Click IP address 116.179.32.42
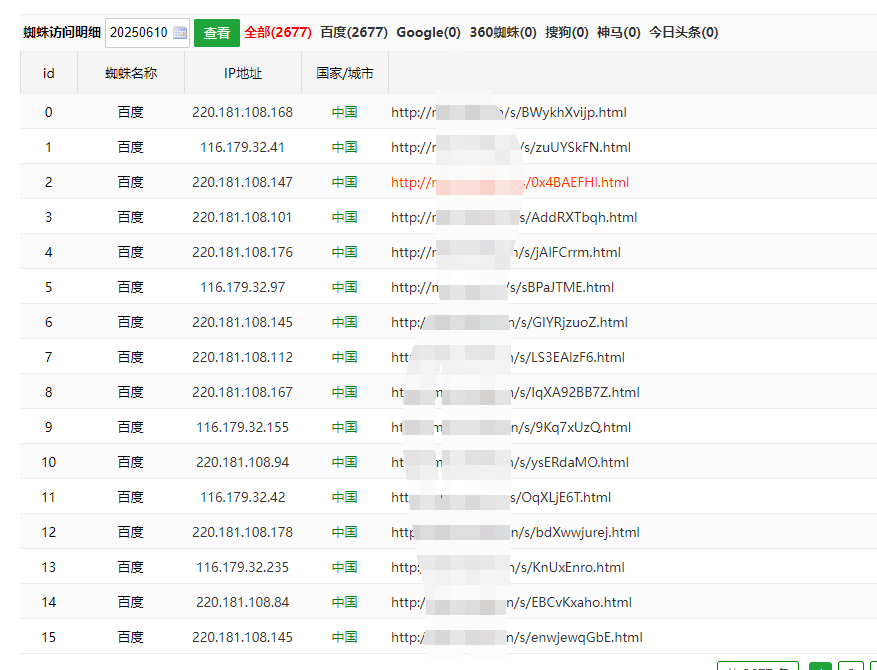 click(x=242, y=497)
